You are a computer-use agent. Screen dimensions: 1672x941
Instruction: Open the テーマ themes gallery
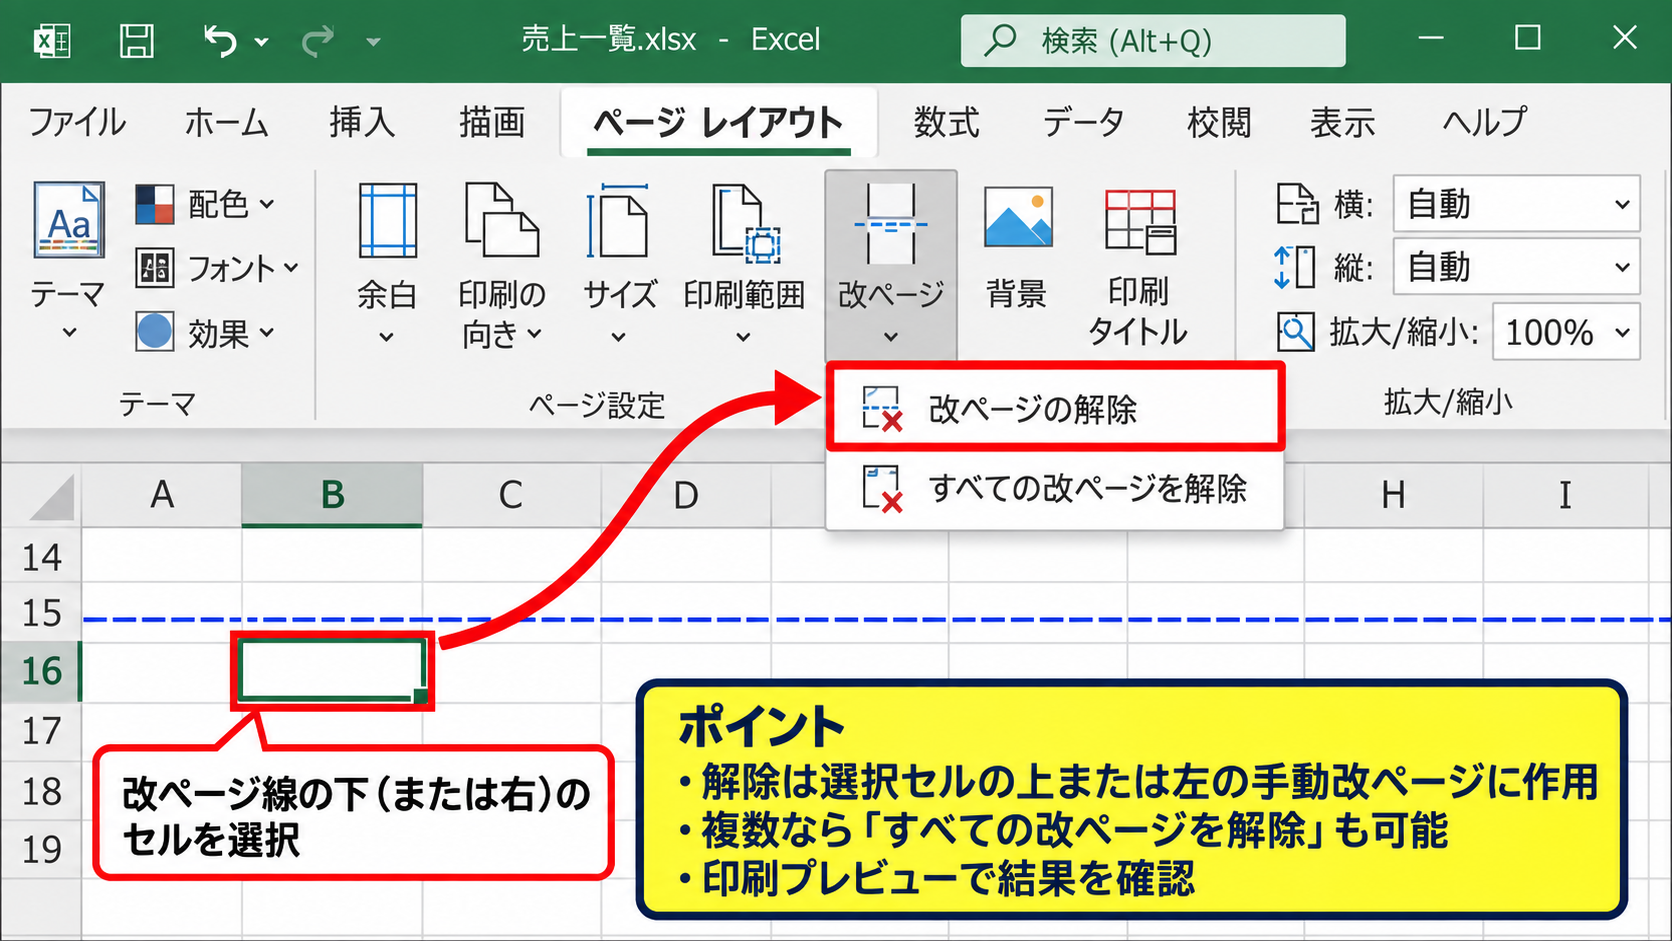pos(68,262)
